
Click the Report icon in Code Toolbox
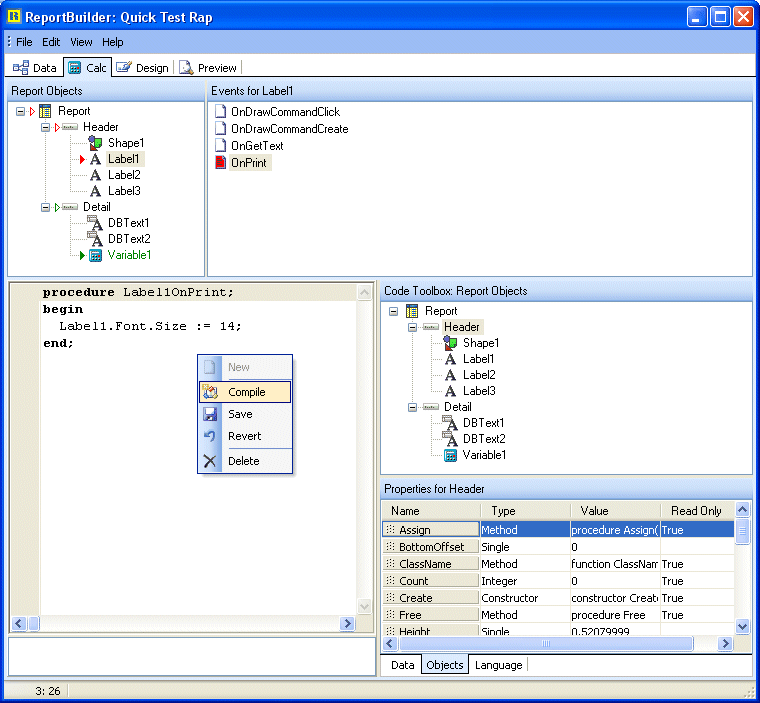pos(412,311)
